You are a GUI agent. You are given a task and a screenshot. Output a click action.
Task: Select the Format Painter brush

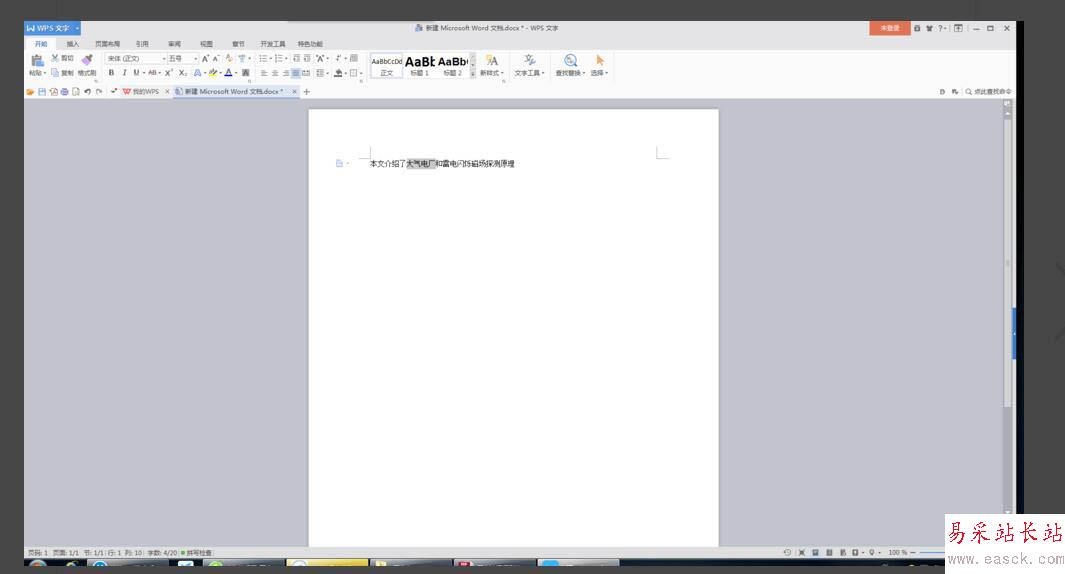(87, 60)
